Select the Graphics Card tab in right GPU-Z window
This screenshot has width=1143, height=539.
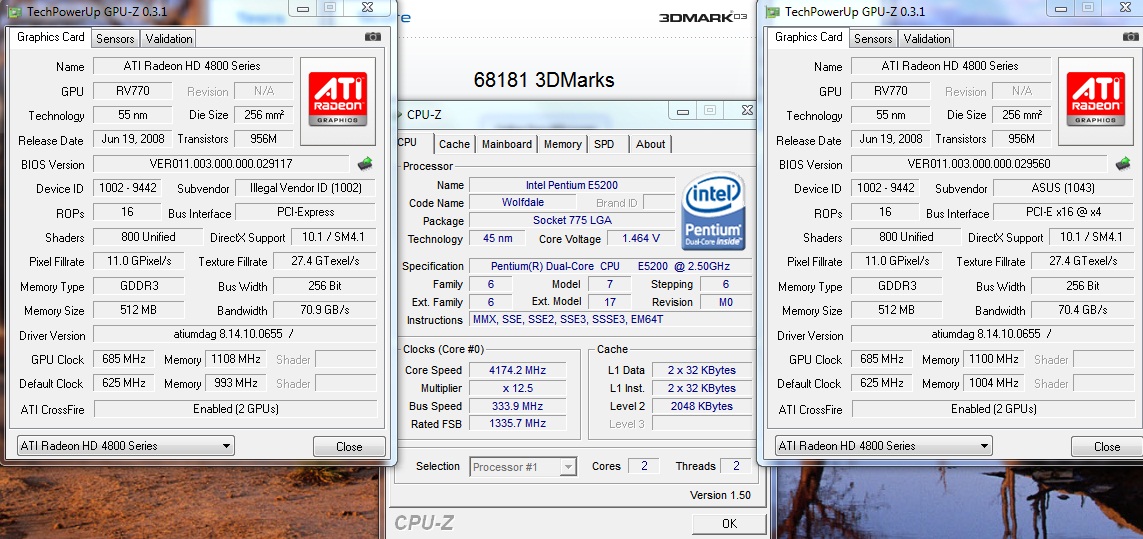click(x=808, y=37)
